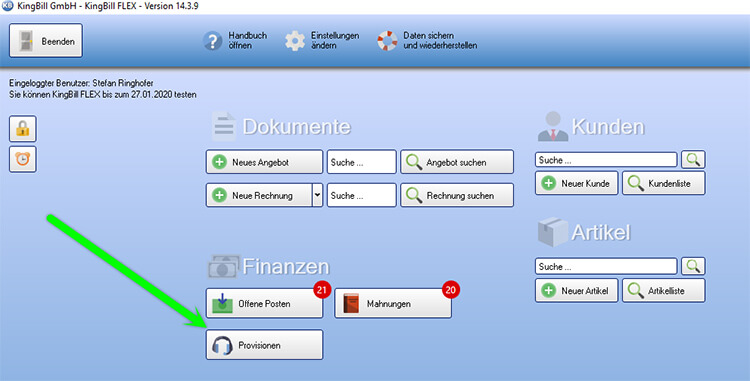This screenshot has width=750, height=381.
Task: Click the headphones icon on Provisionen
Action: click(x=222, y=345)
